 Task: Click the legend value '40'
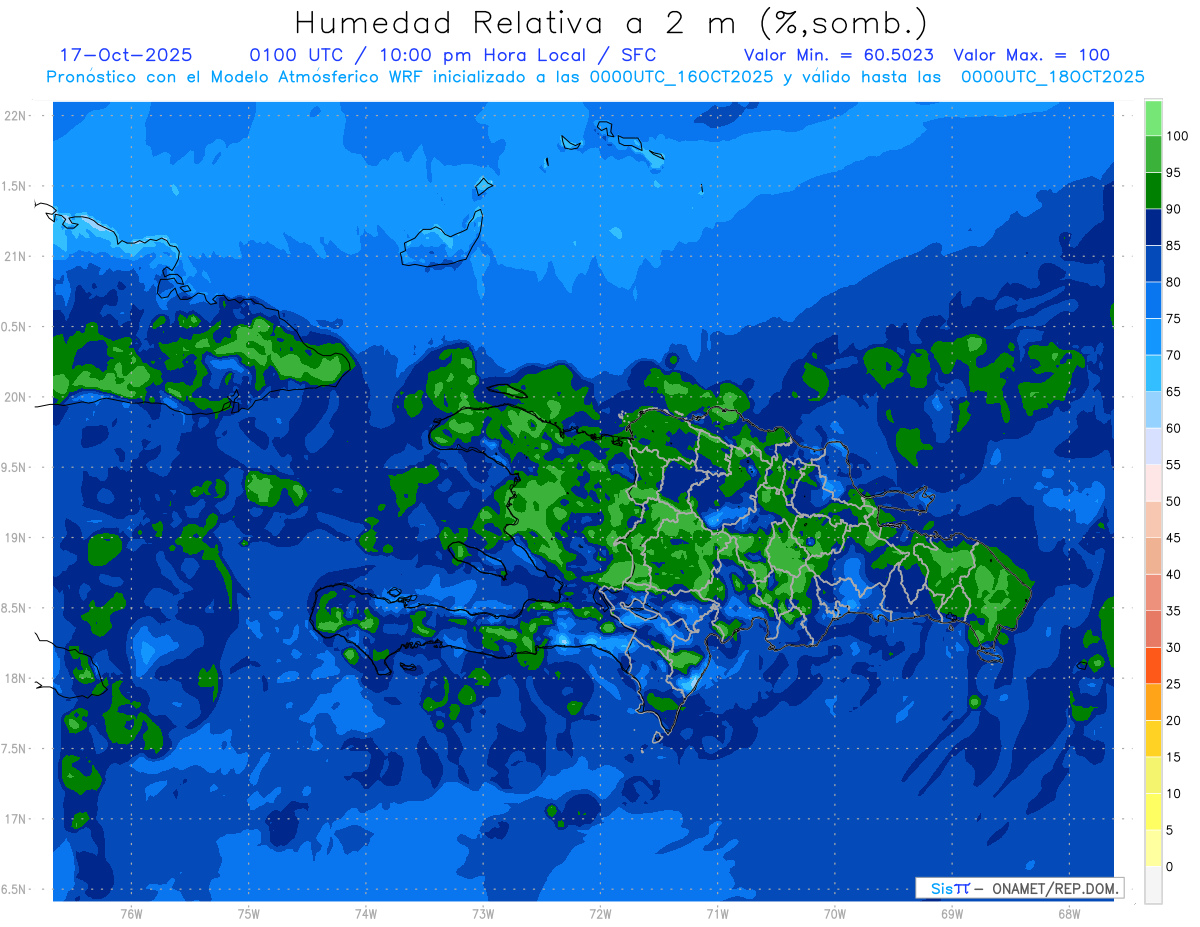pos(1173,574)
